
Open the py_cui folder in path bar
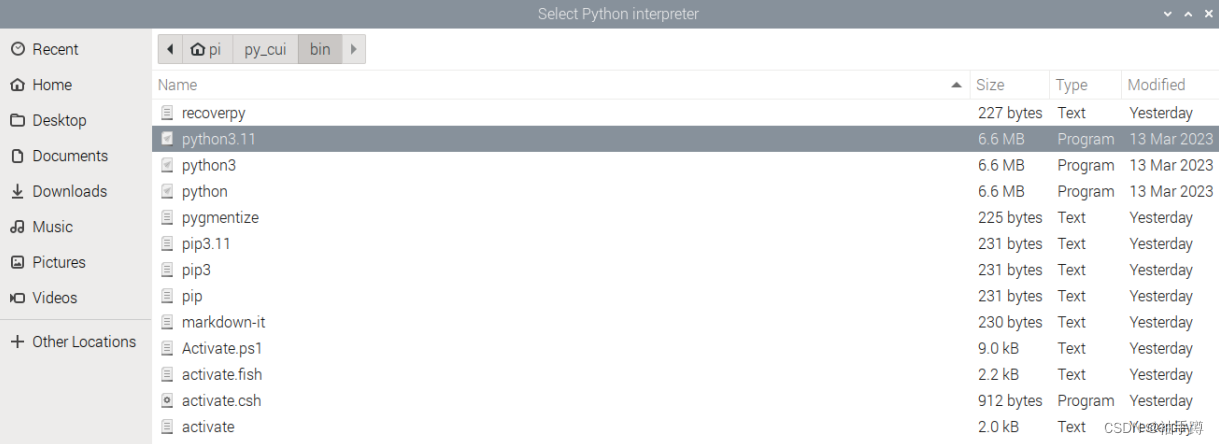[265, 49]
